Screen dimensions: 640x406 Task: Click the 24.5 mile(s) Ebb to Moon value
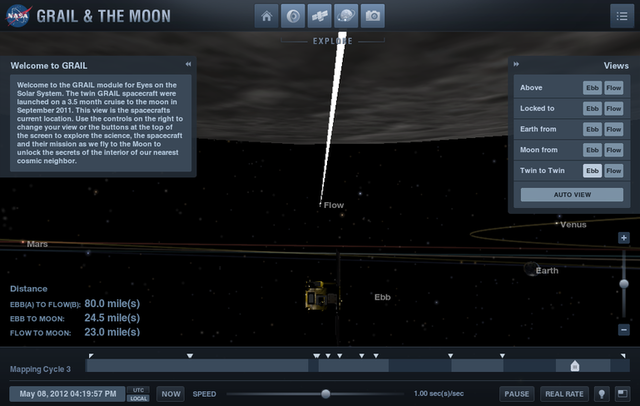tap(112, 318)
